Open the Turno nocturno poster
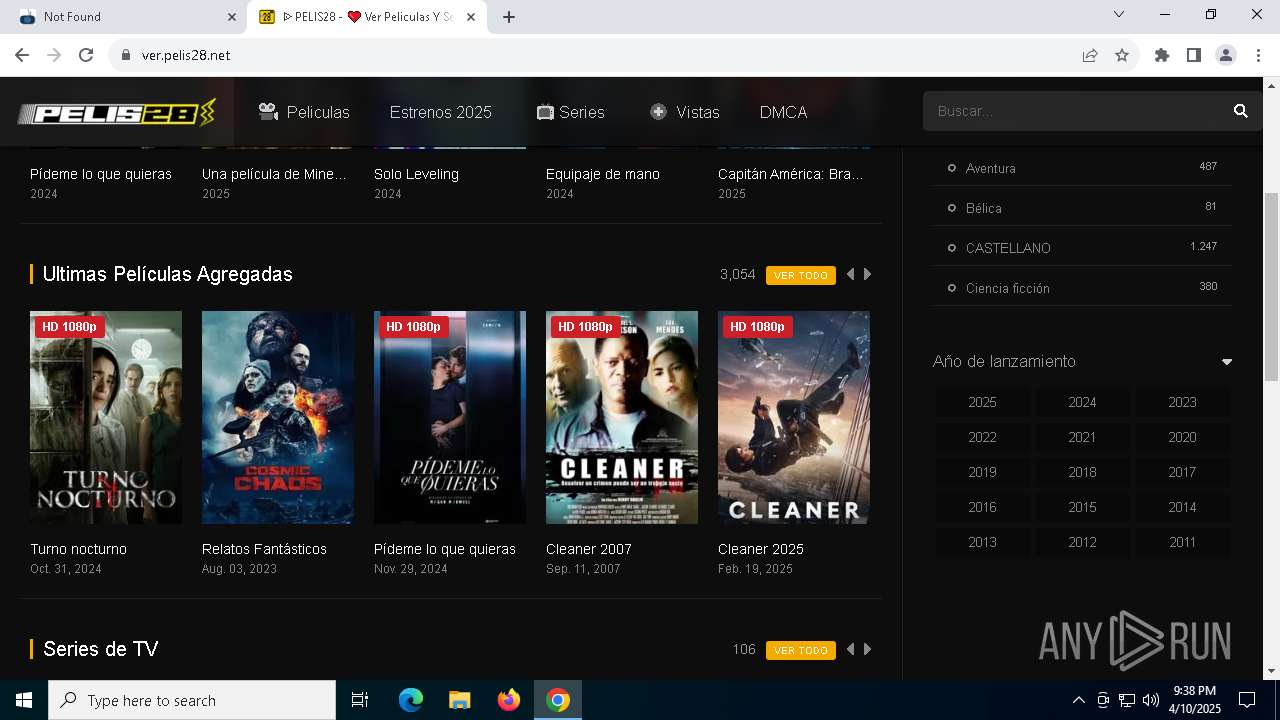The height and width of the screenshot is (720, 1280). 106,417
